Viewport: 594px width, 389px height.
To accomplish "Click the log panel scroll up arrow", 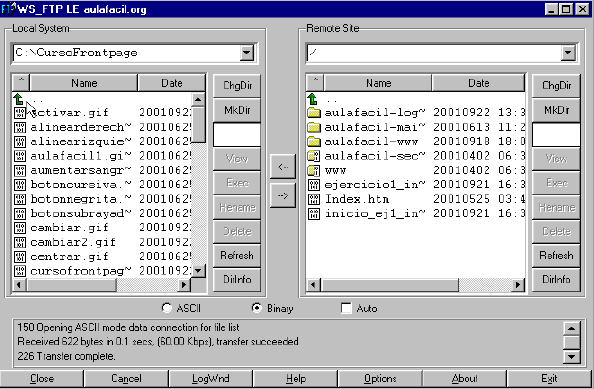I will tap(571, 328).
